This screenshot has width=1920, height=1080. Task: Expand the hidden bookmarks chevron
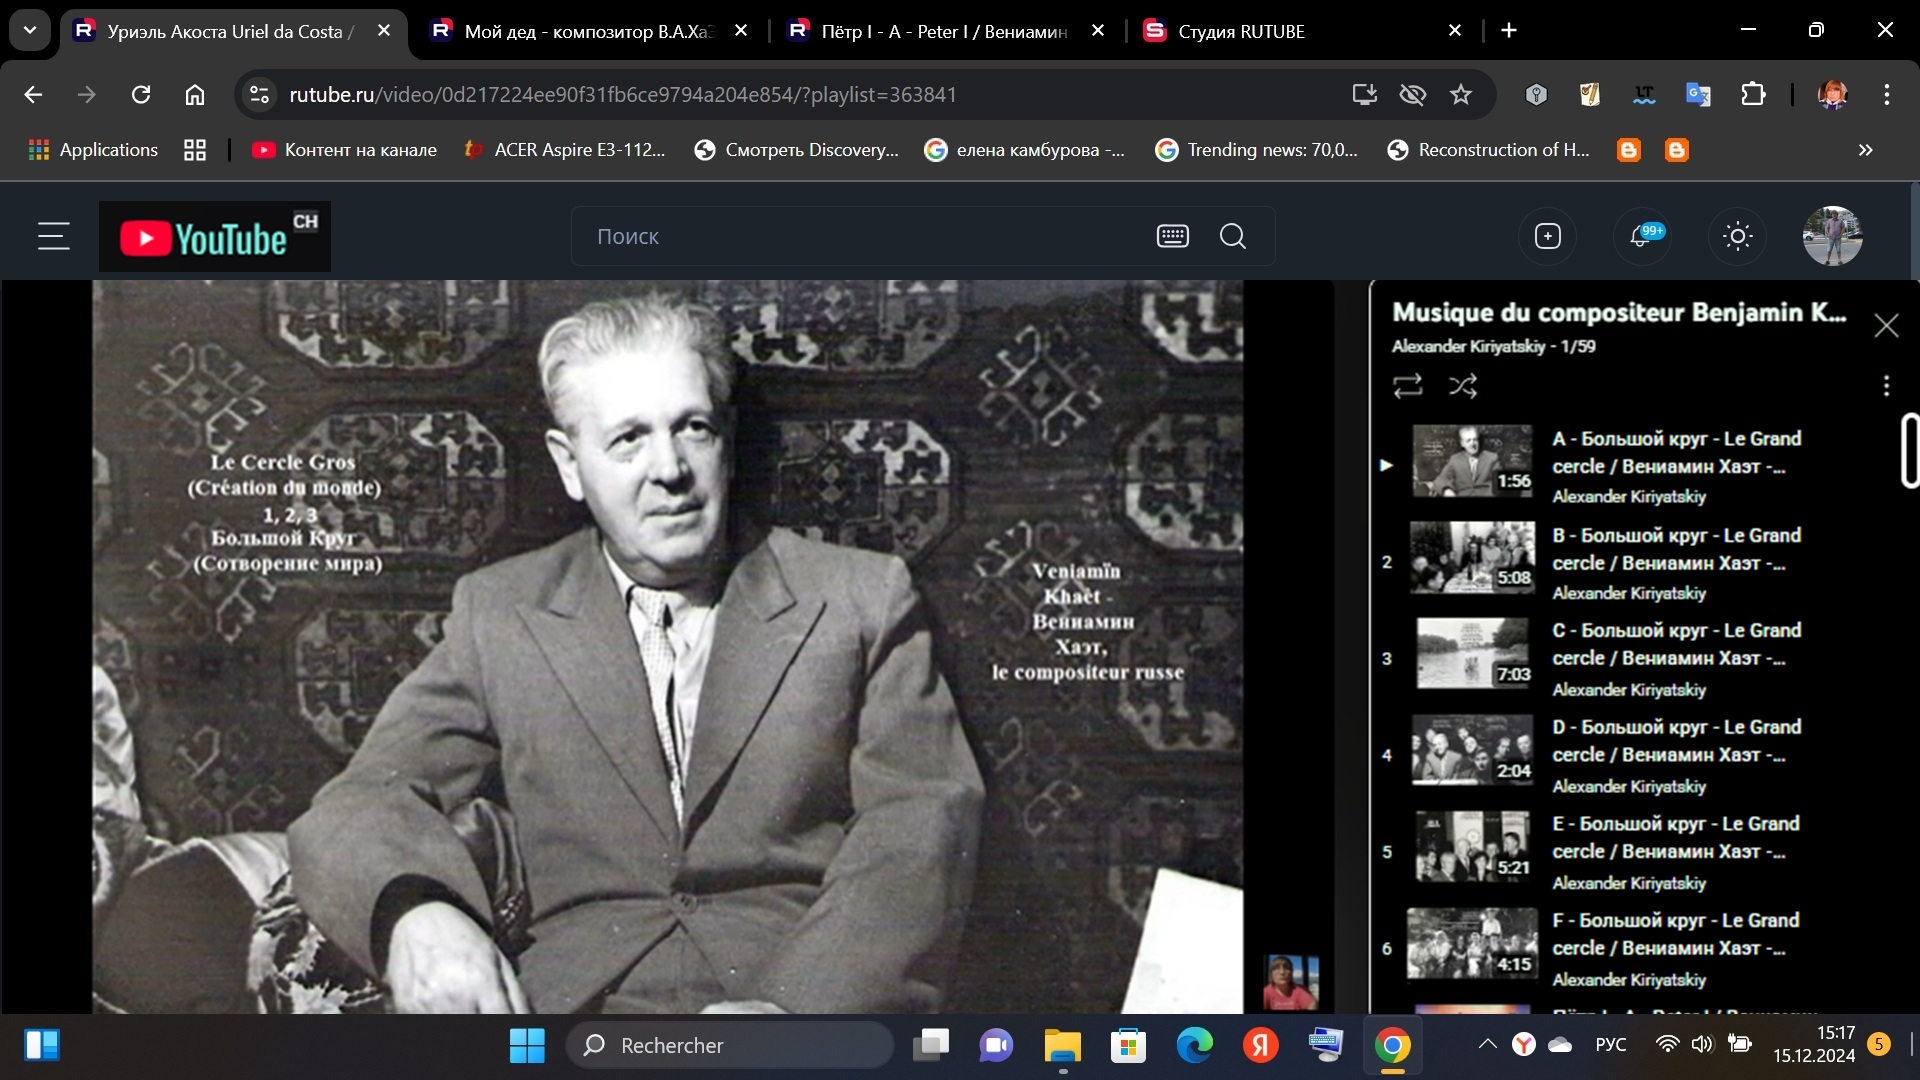click(1865, 150)
